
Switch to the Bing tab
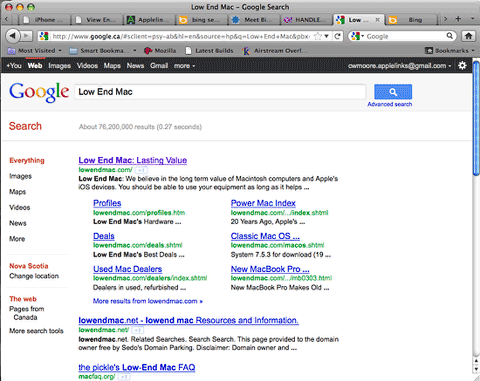click(412, 20)
